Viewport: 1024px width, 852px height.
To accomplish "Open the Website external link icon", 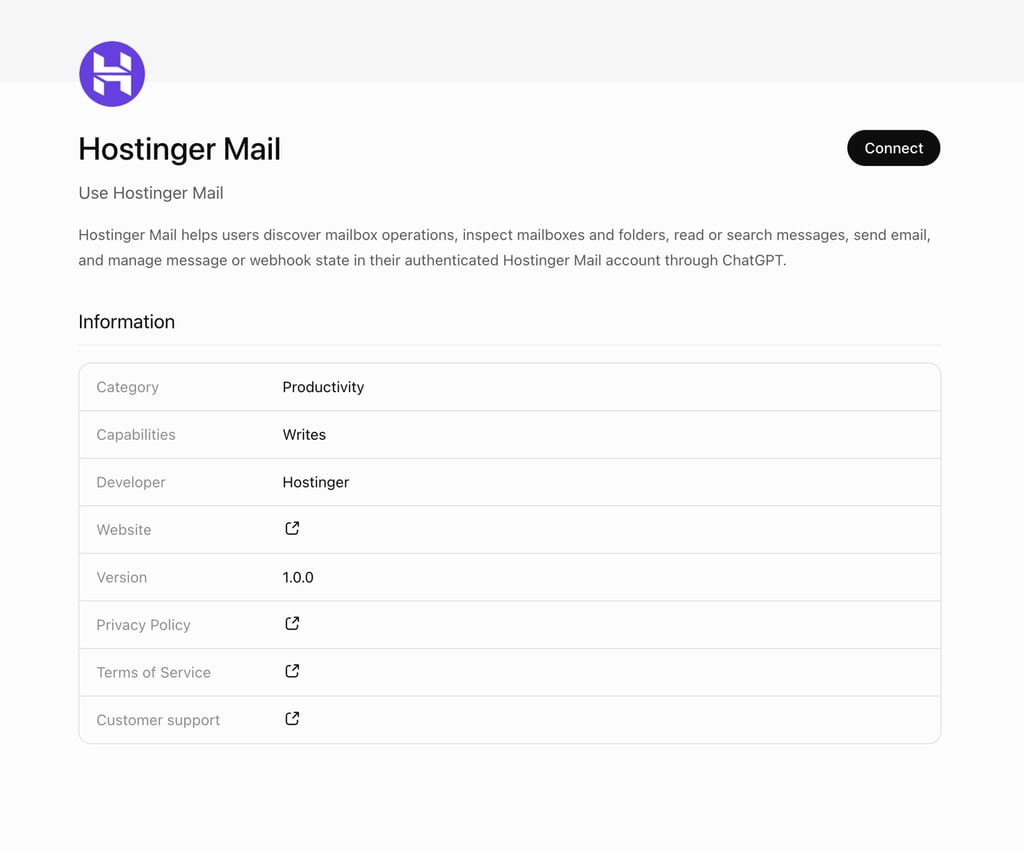I will coord(292,528).
